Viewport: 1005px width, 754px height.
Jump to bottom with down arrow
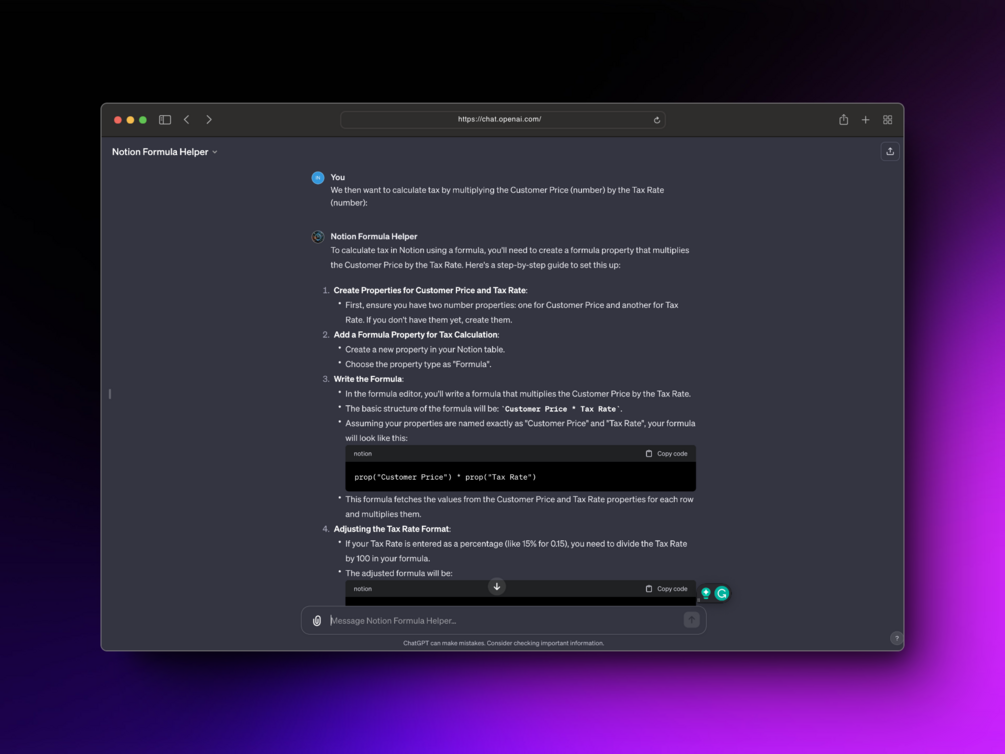pyautogui.click(x=497, y=587)
